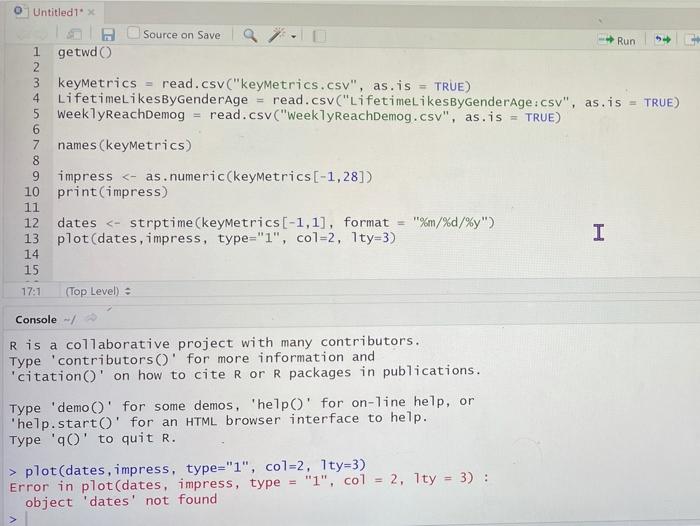Click the "Type 'demo()' for some demos" line
This screenshot has width=700, height=526.
pos(242,405)
